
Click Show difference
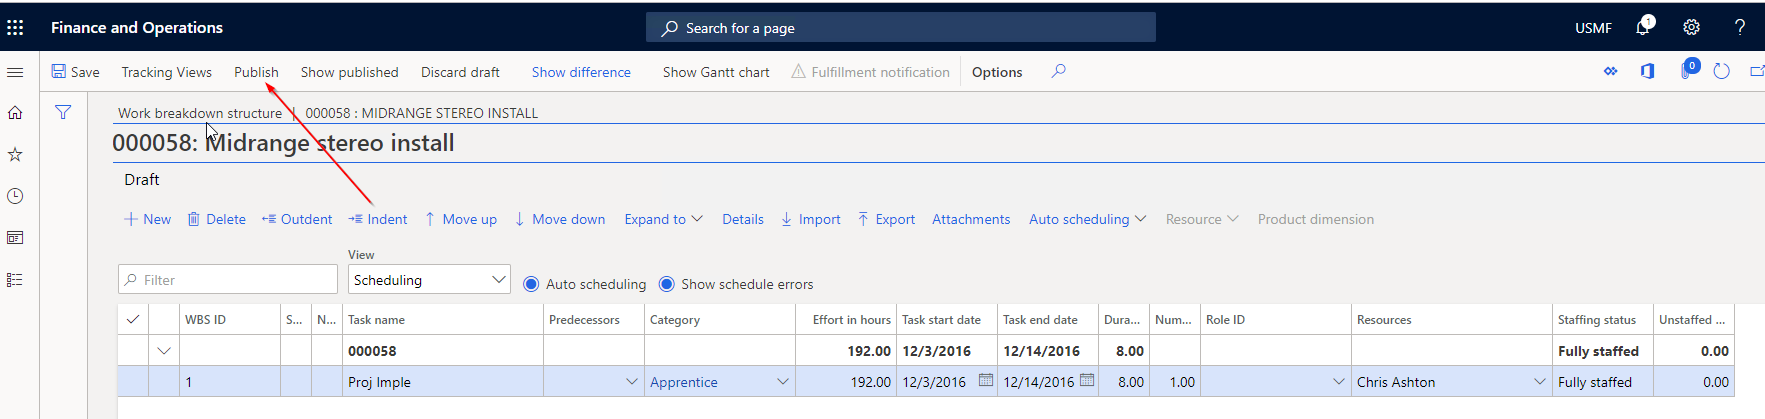(x=581, y=72)
